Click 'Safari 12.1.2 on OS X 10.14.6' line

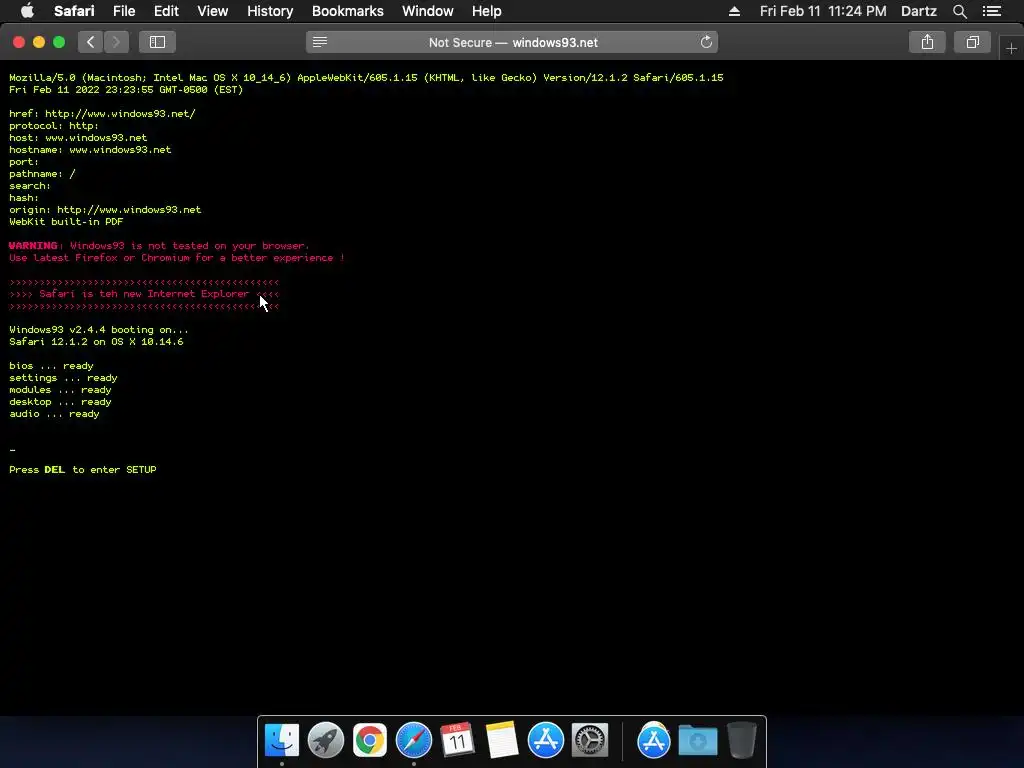(x=96, y=342)
